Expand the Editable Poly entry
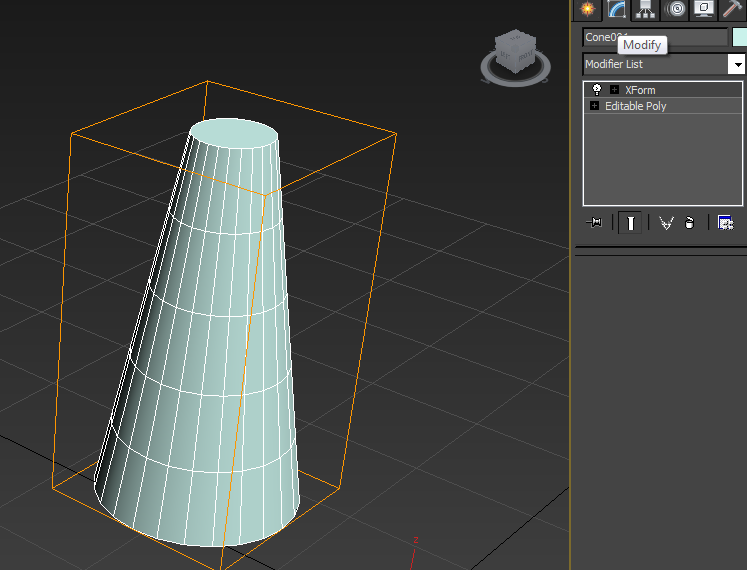Screen dimensions: 747x570 click(x=594, y=106)
